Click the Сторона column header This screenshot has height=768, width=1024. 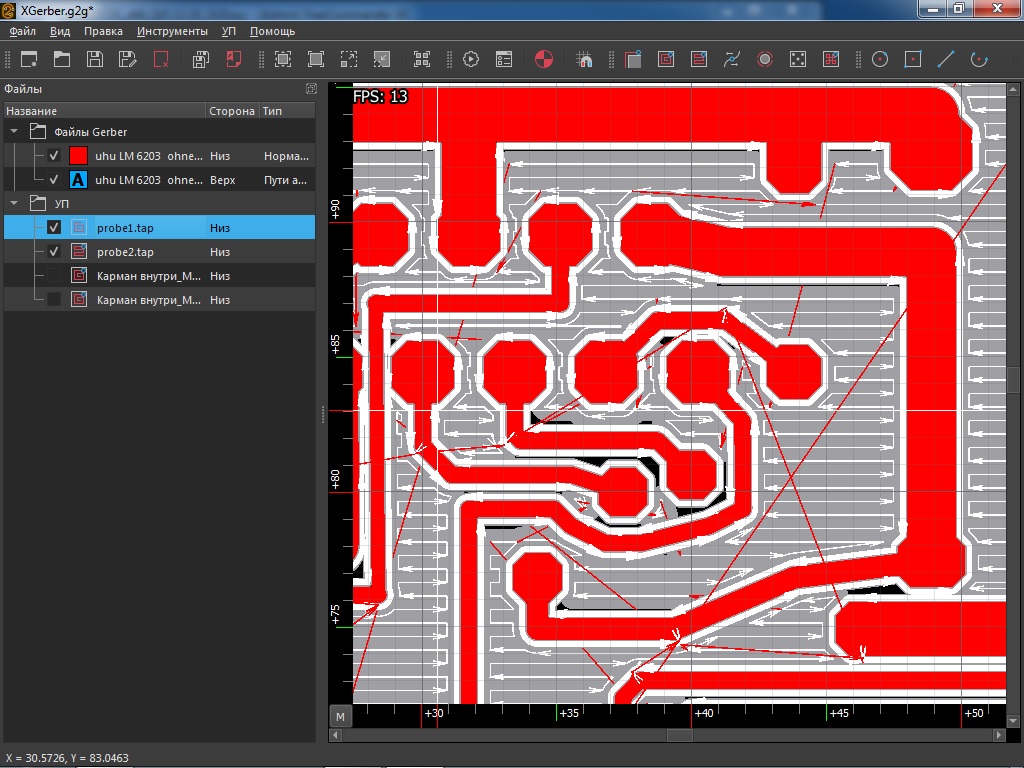(x=231, y=111)
